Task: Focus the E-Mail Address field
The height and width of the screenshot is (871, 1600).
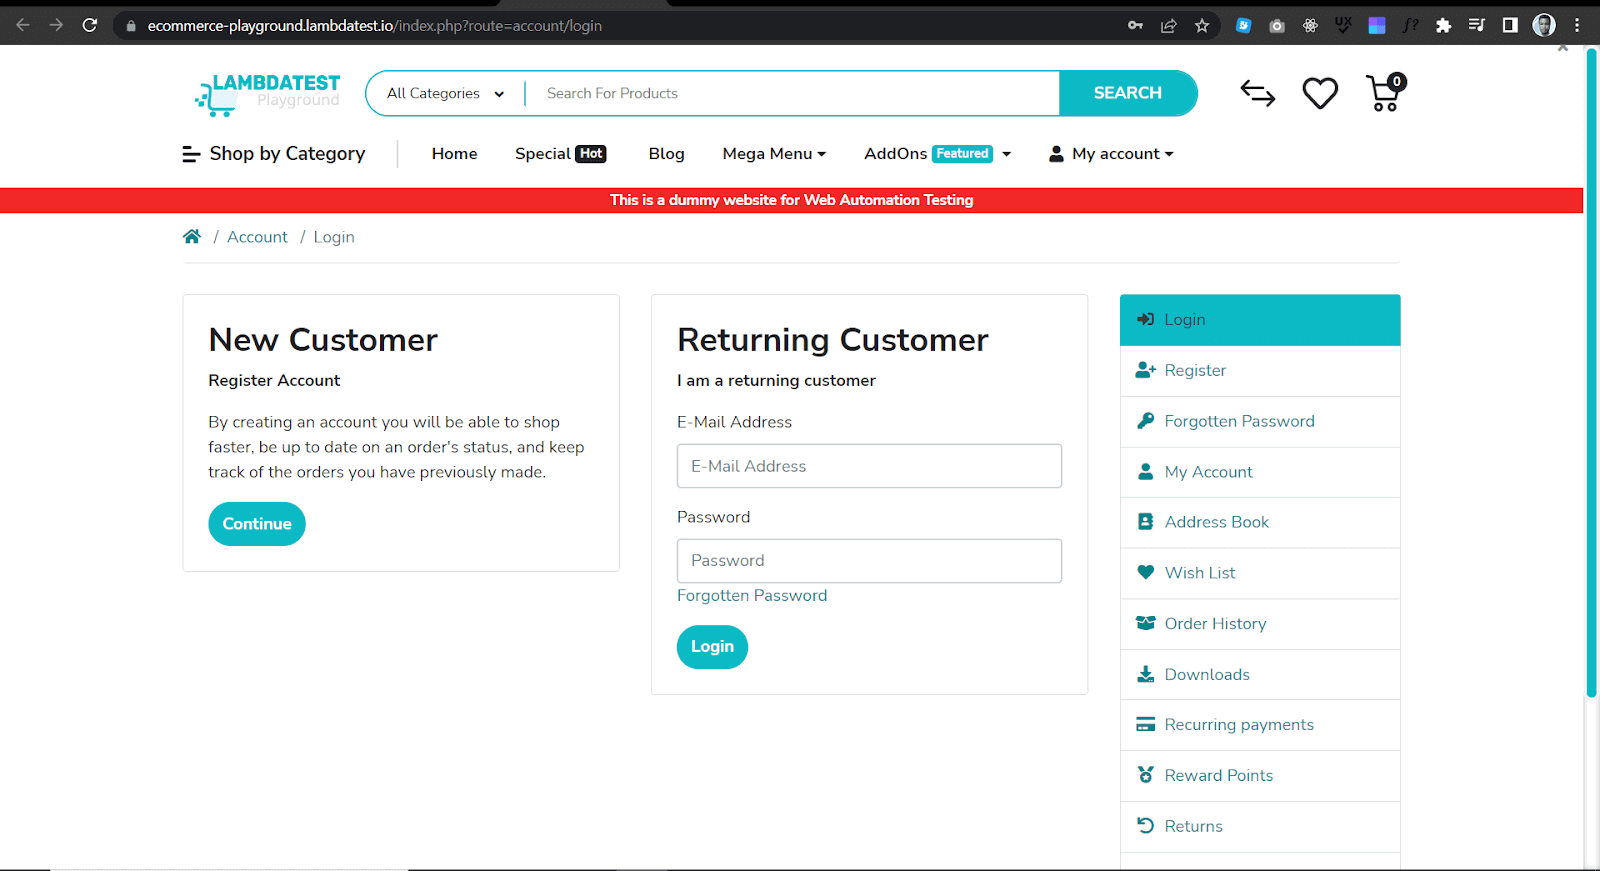Action: pyautogui.click(x=869, y=466)
